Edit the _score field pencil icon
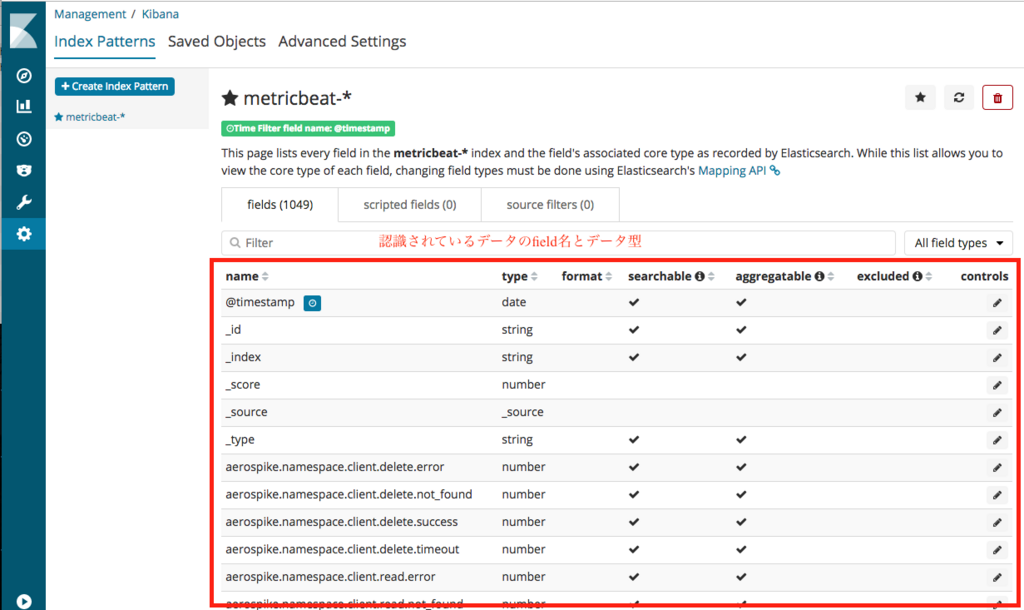 click(x=997, y=385)
